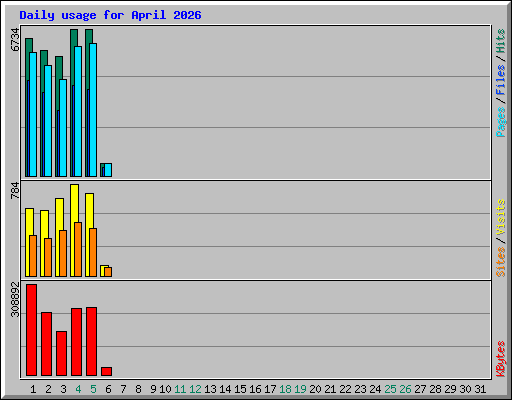
Task: Click green weekend day label 26
Action: tap(405, 389)
